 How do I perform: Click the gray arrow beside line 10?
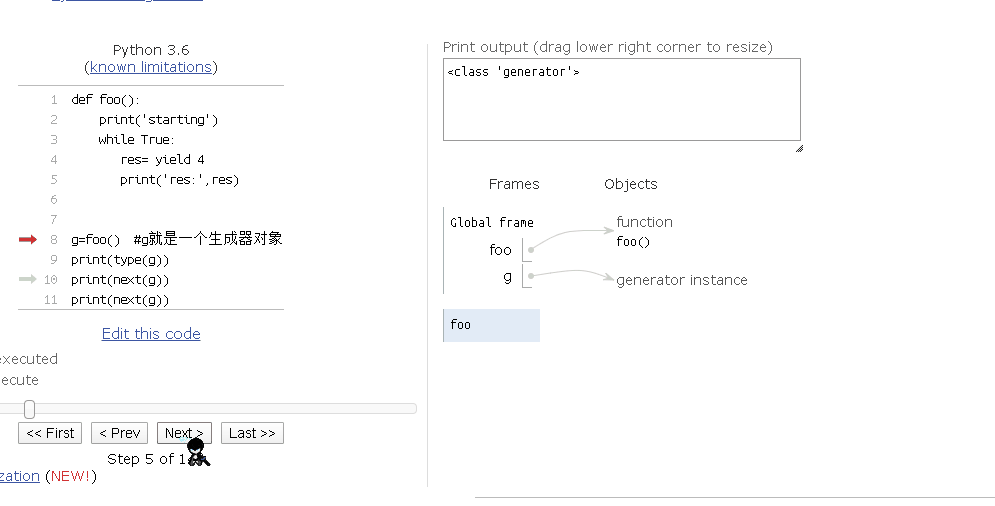tap(28, 279)
